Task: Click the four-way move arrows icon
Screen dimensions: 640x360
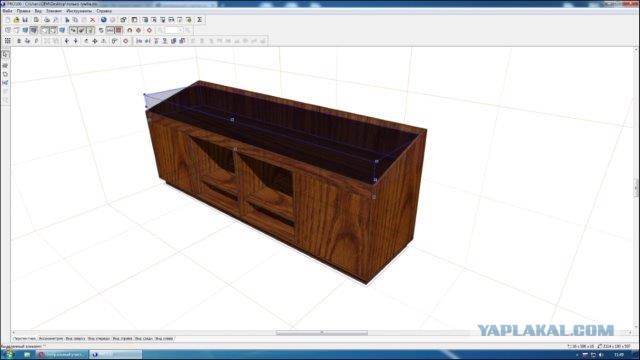Action: 95,41
